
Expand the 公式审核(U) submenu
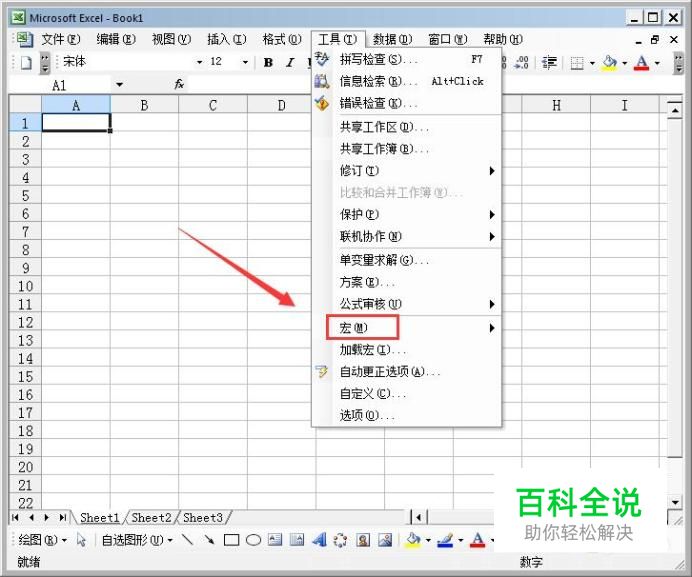(x=407, y=304)
